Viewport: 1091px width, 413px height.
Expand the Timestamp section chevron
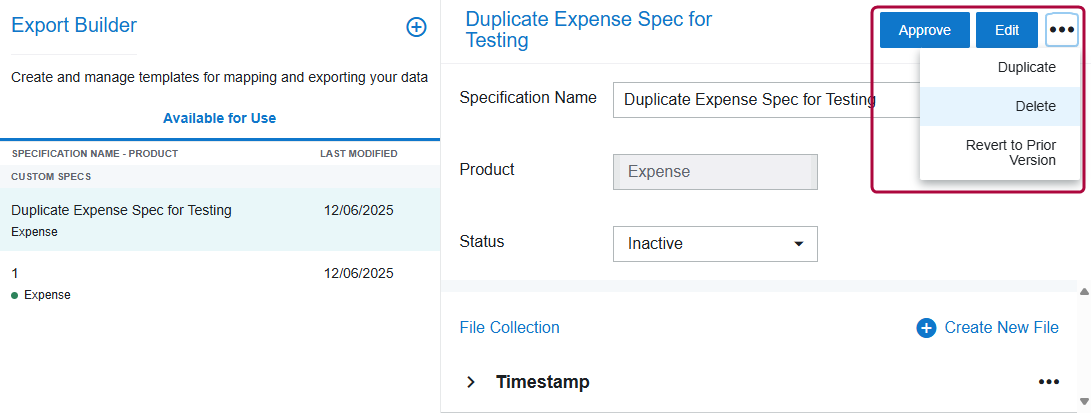tap(470, 382)
